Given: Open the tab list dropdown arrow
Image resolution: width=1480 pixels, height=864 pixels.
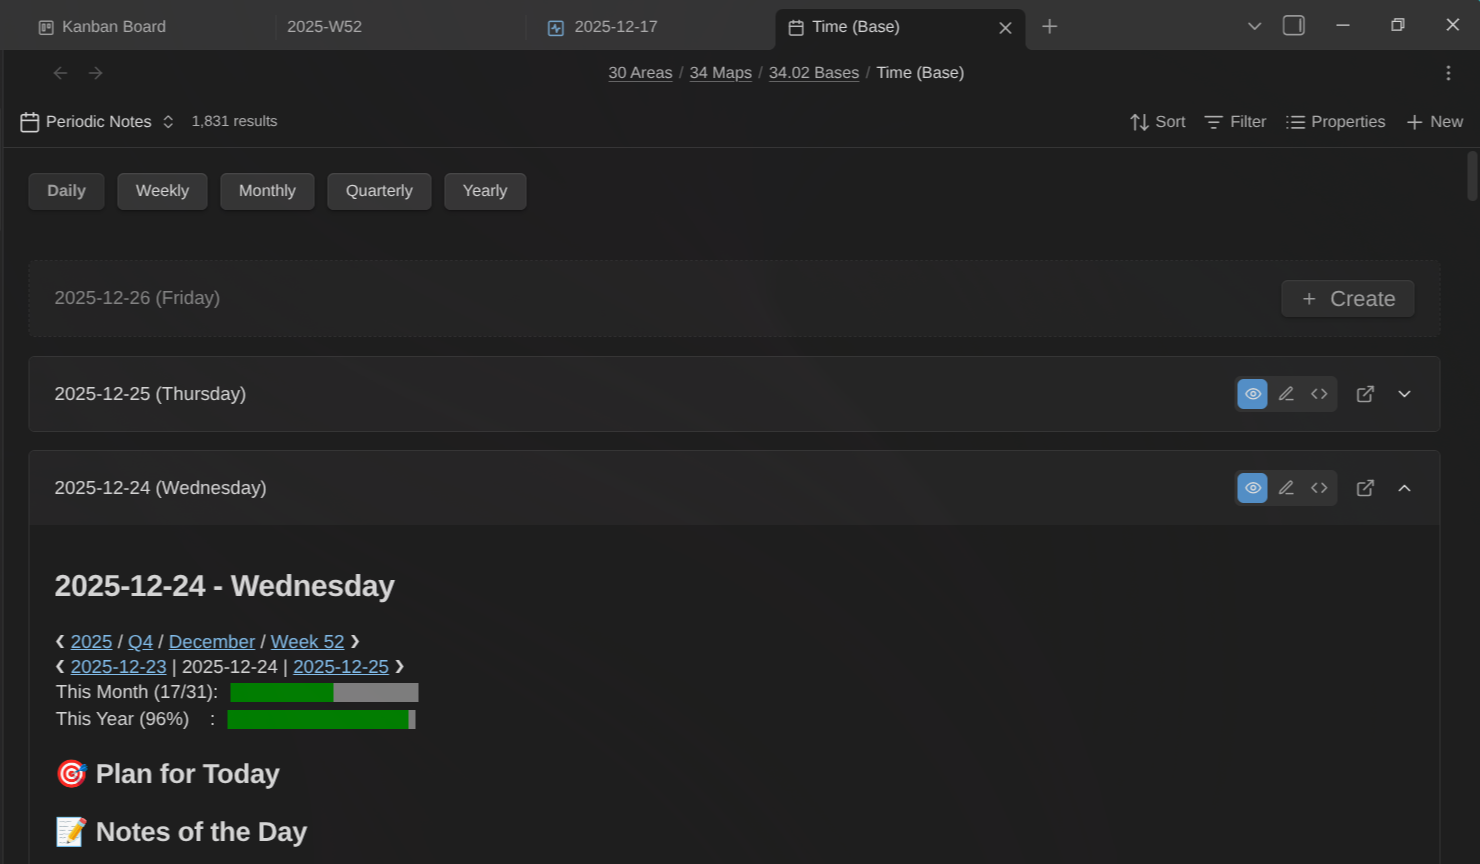Looking at the screenshot, I should click(x=1254, y=26).
